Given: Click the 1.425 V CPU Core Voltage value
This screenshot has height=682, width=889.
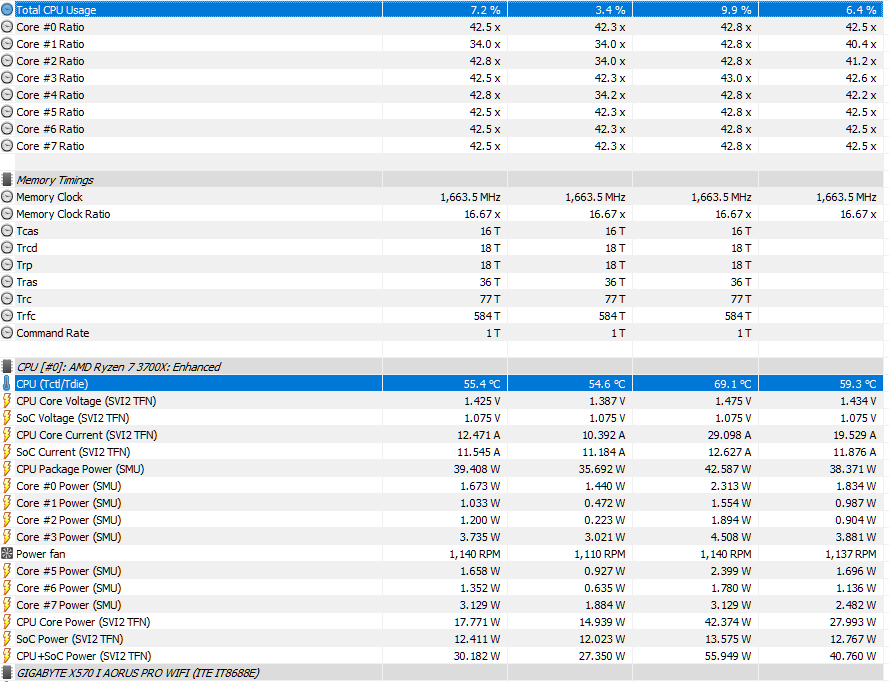Looking at the screenshot, I should (481, 401).
